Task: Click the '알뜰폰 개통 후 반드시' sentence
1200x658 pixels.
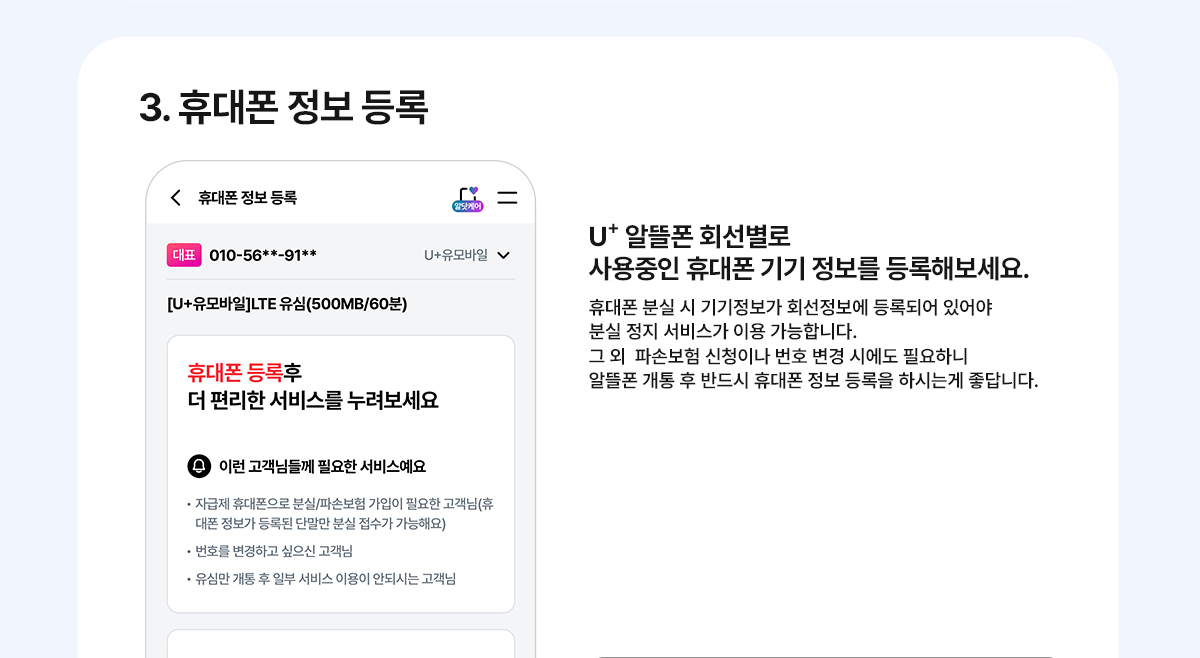Action: click(x=814, y=381)
